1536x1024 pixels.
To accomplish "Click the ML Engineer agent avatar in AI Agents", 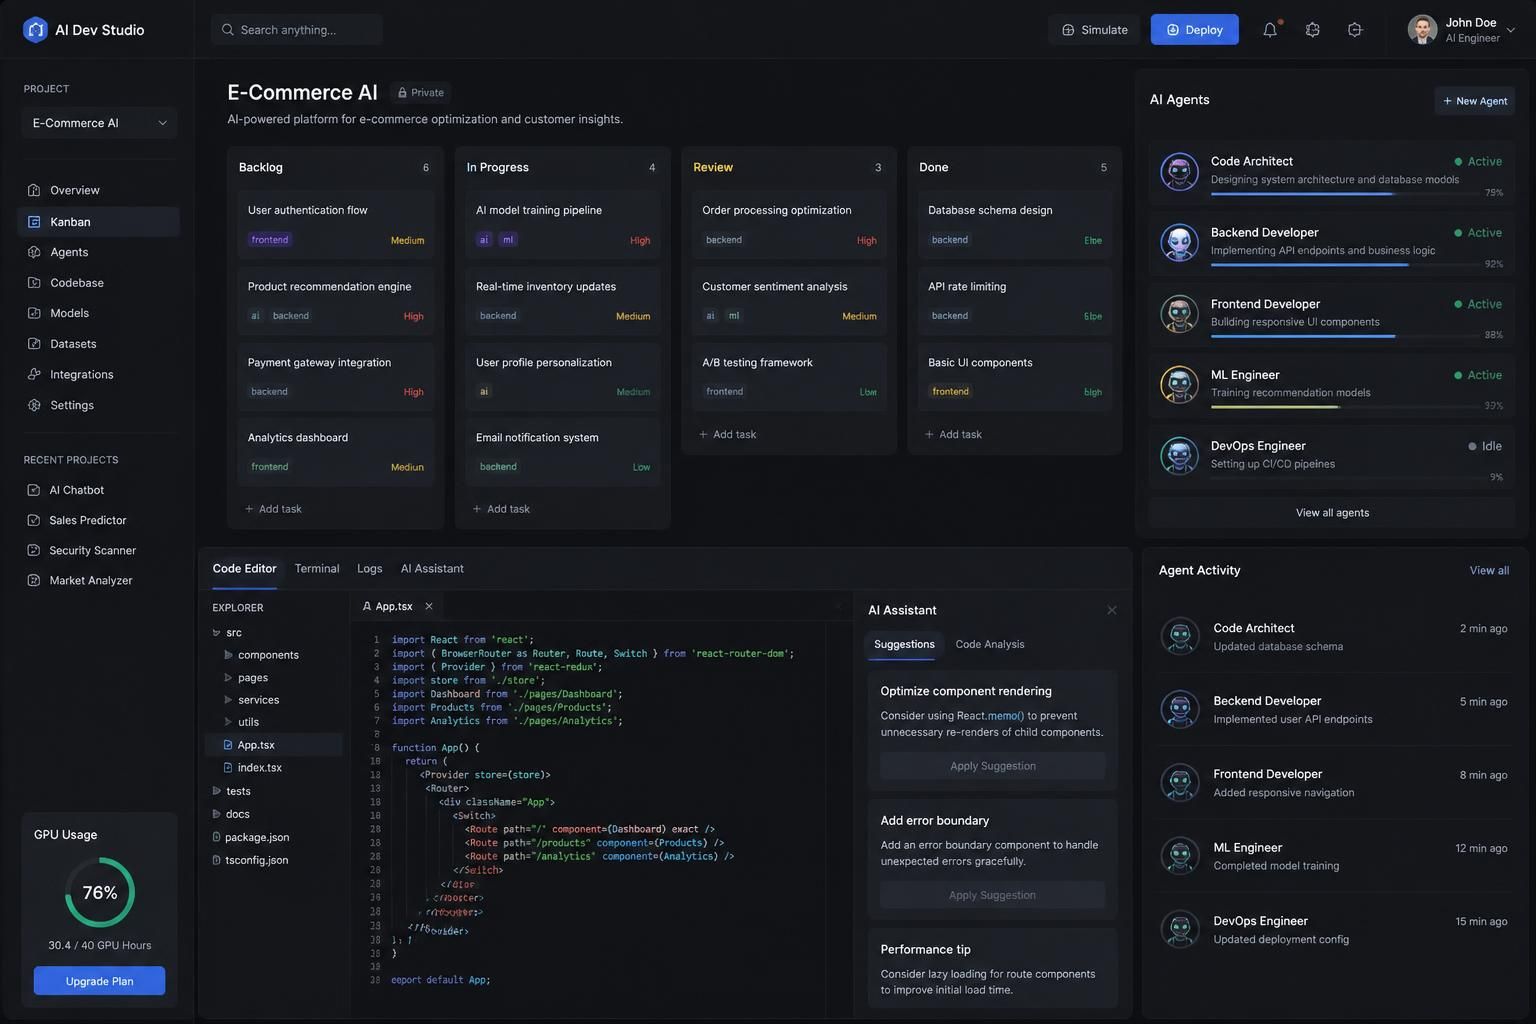I will click(1180, 384).
